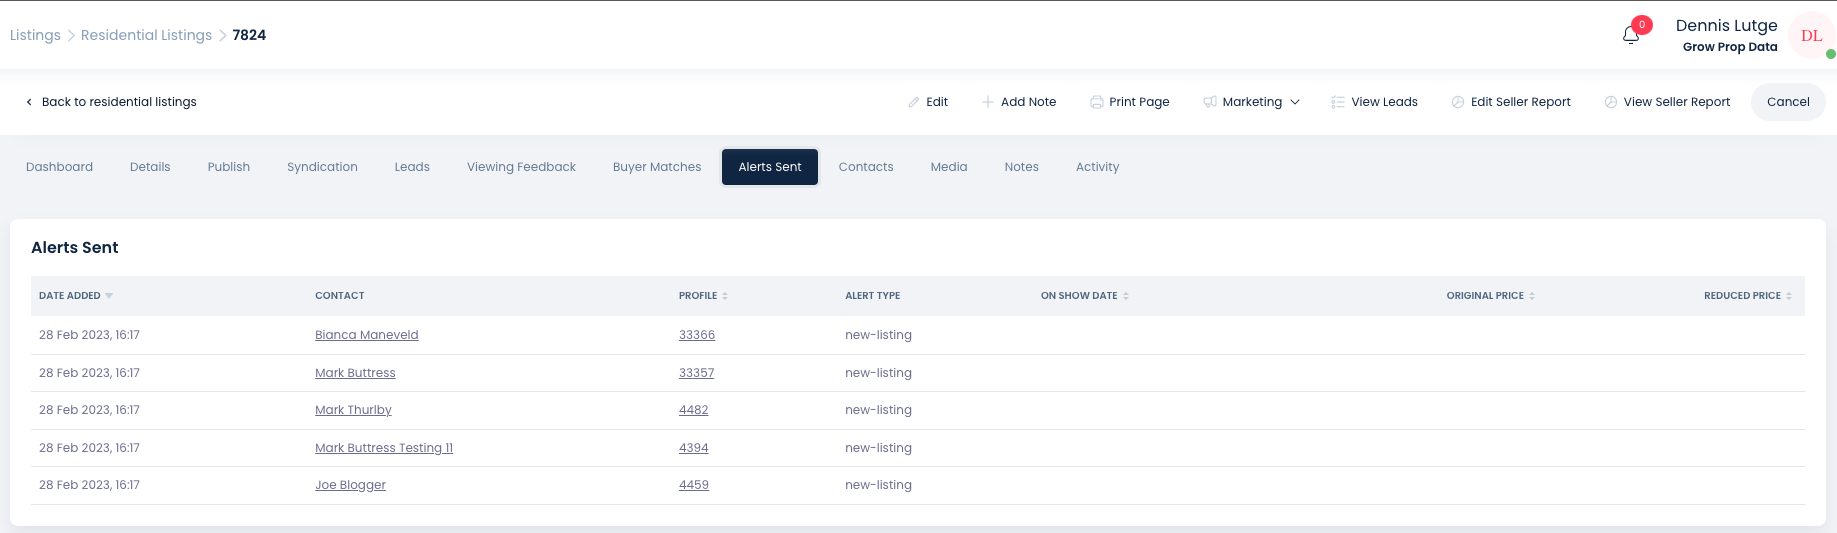Open profile 4482
The image size is (1837, 533).
693,410
